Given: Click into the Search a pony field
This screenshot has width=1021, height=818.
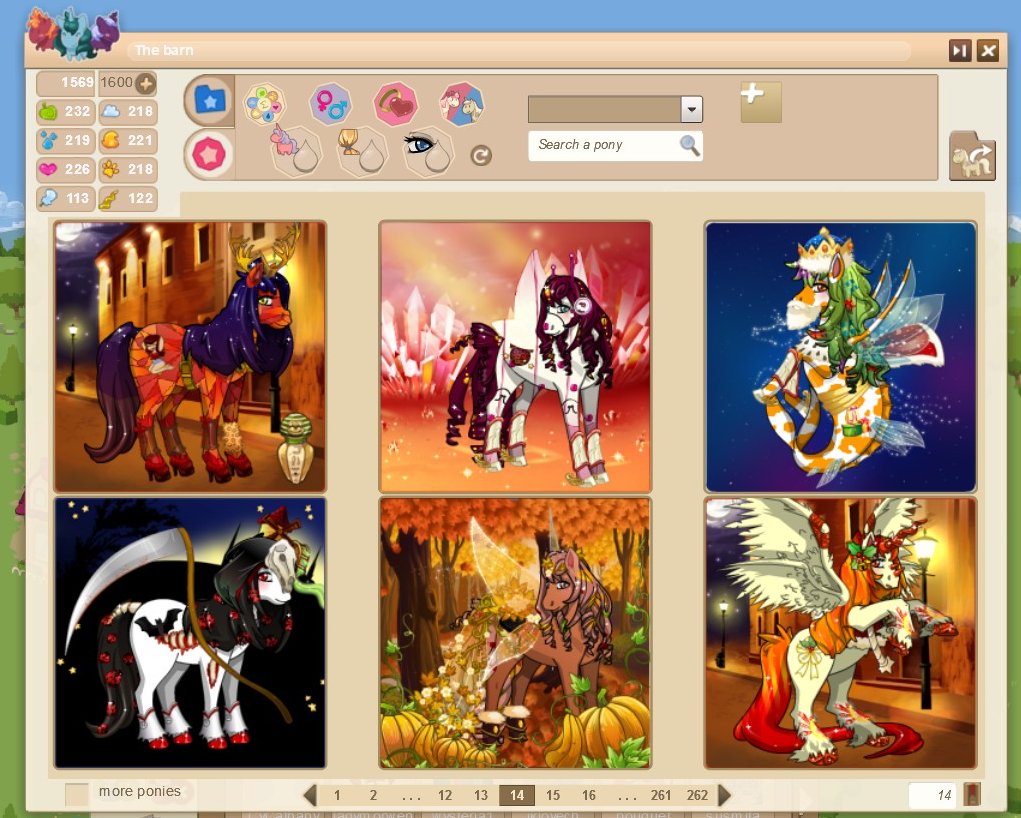Looking at the screenshot, I should [x=615, y=145].
